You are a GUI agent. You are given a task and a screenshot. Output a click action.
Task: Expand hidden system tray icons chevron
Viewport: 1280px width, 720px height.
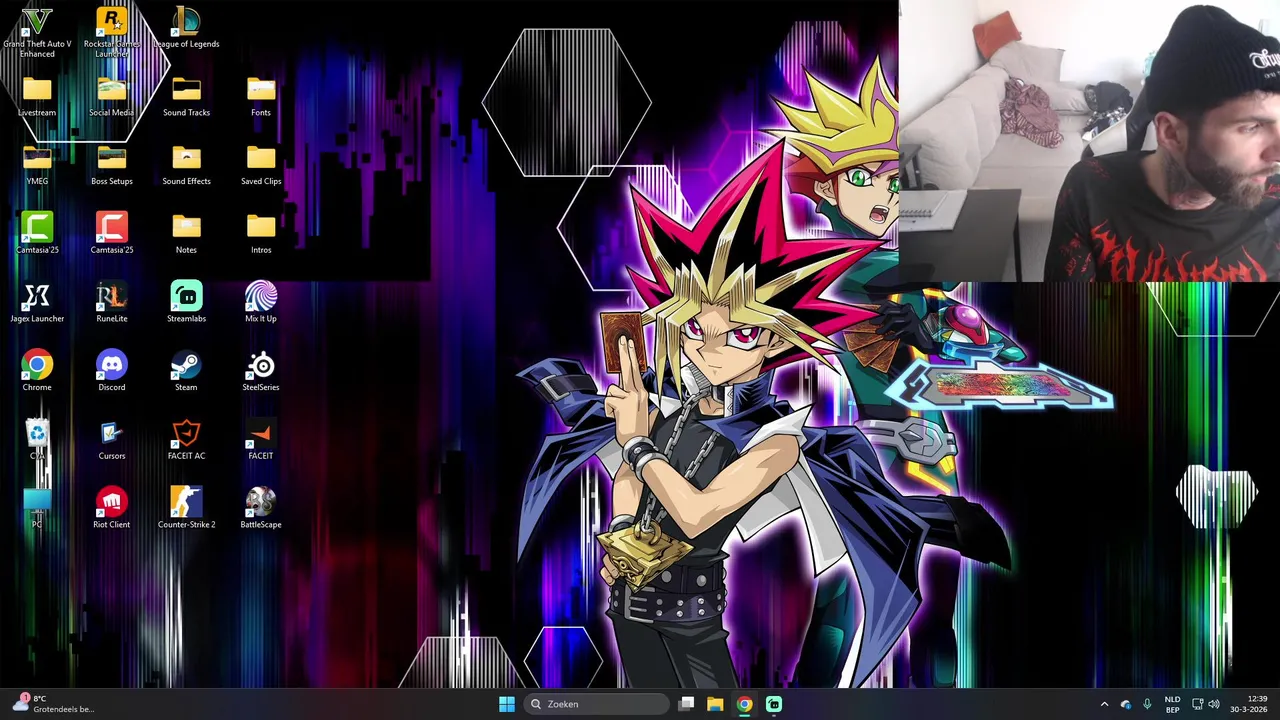click(x=1104, y=704)
